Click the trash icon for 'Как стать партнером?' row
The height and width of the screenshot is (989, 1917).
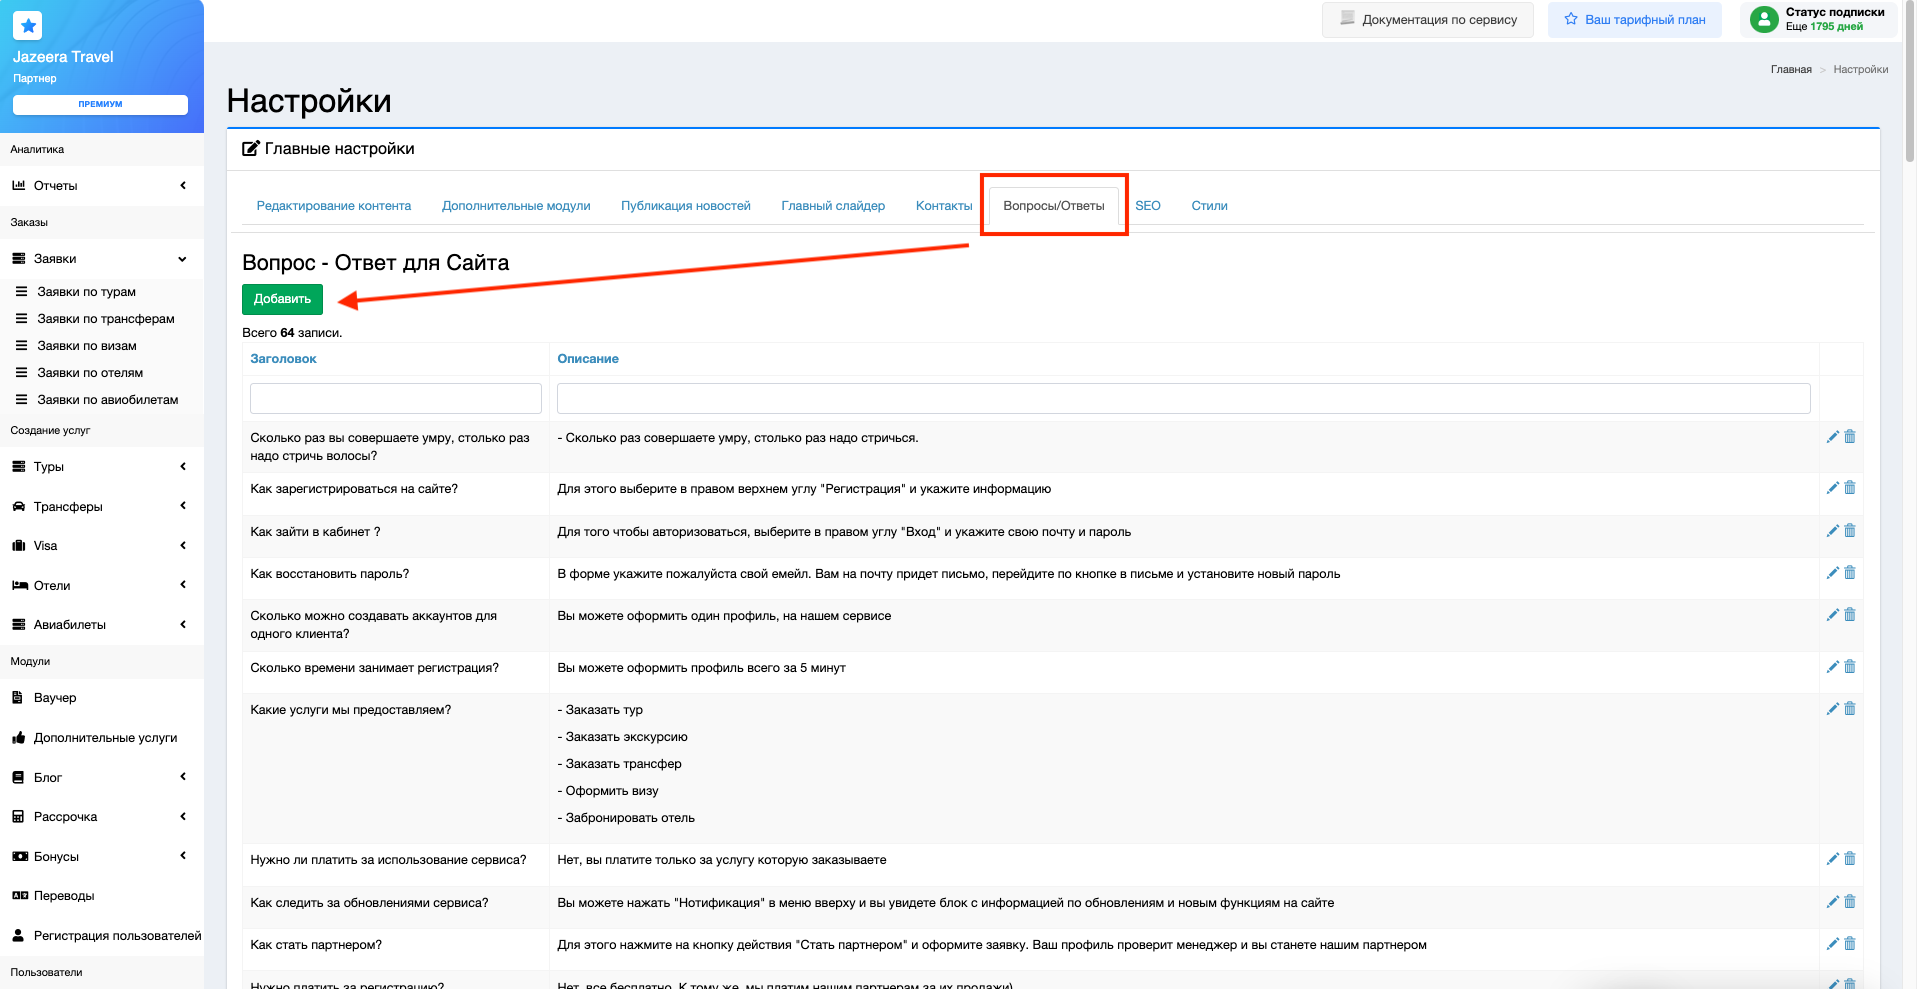coord(1850,944)
